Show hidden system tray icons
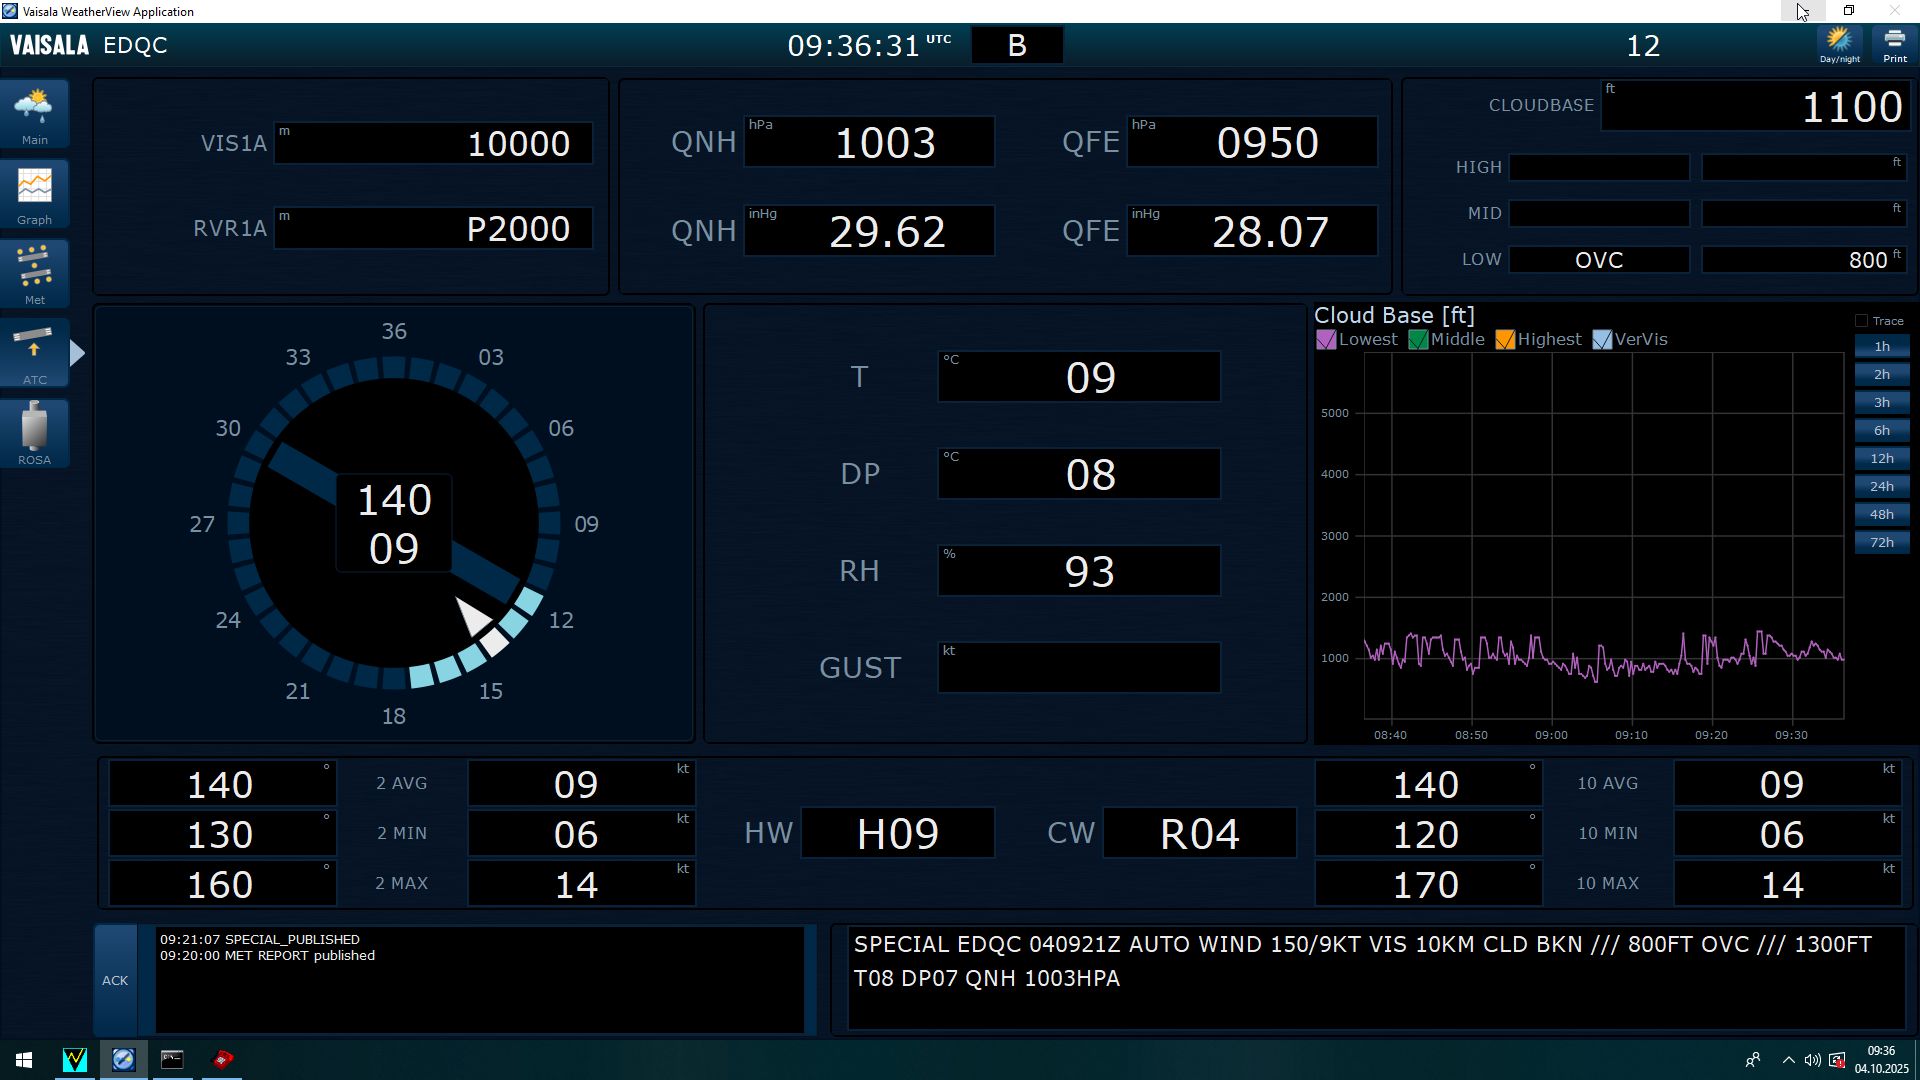 (1788, 1060)
